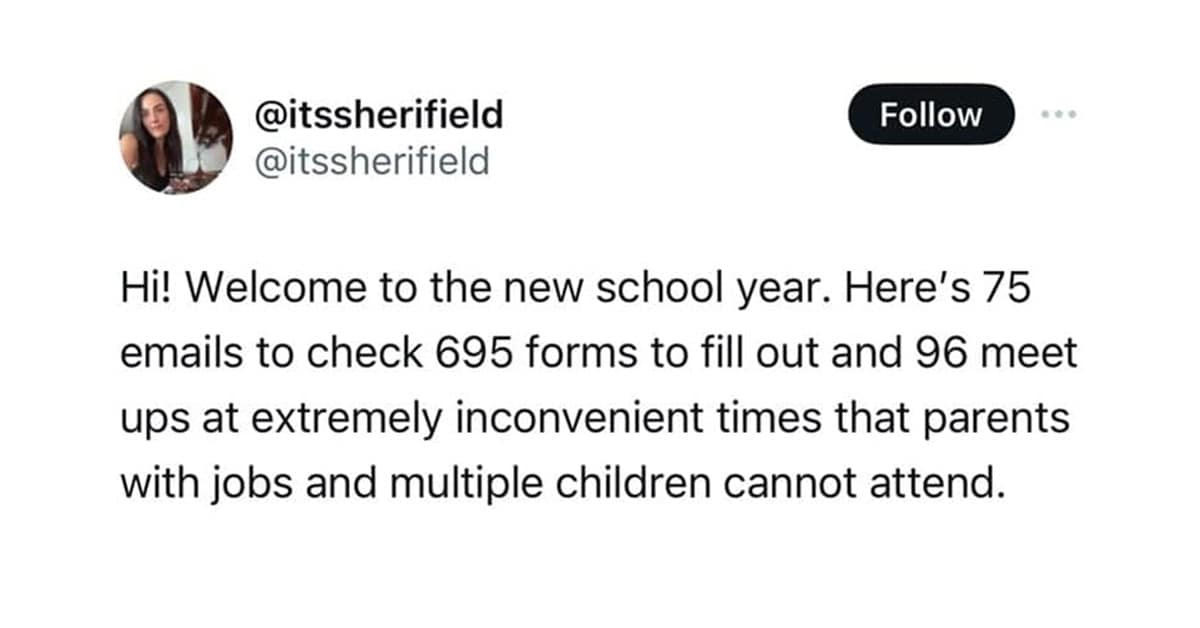
Task: Click the gray @itssherifield handle
Action: 374,160
